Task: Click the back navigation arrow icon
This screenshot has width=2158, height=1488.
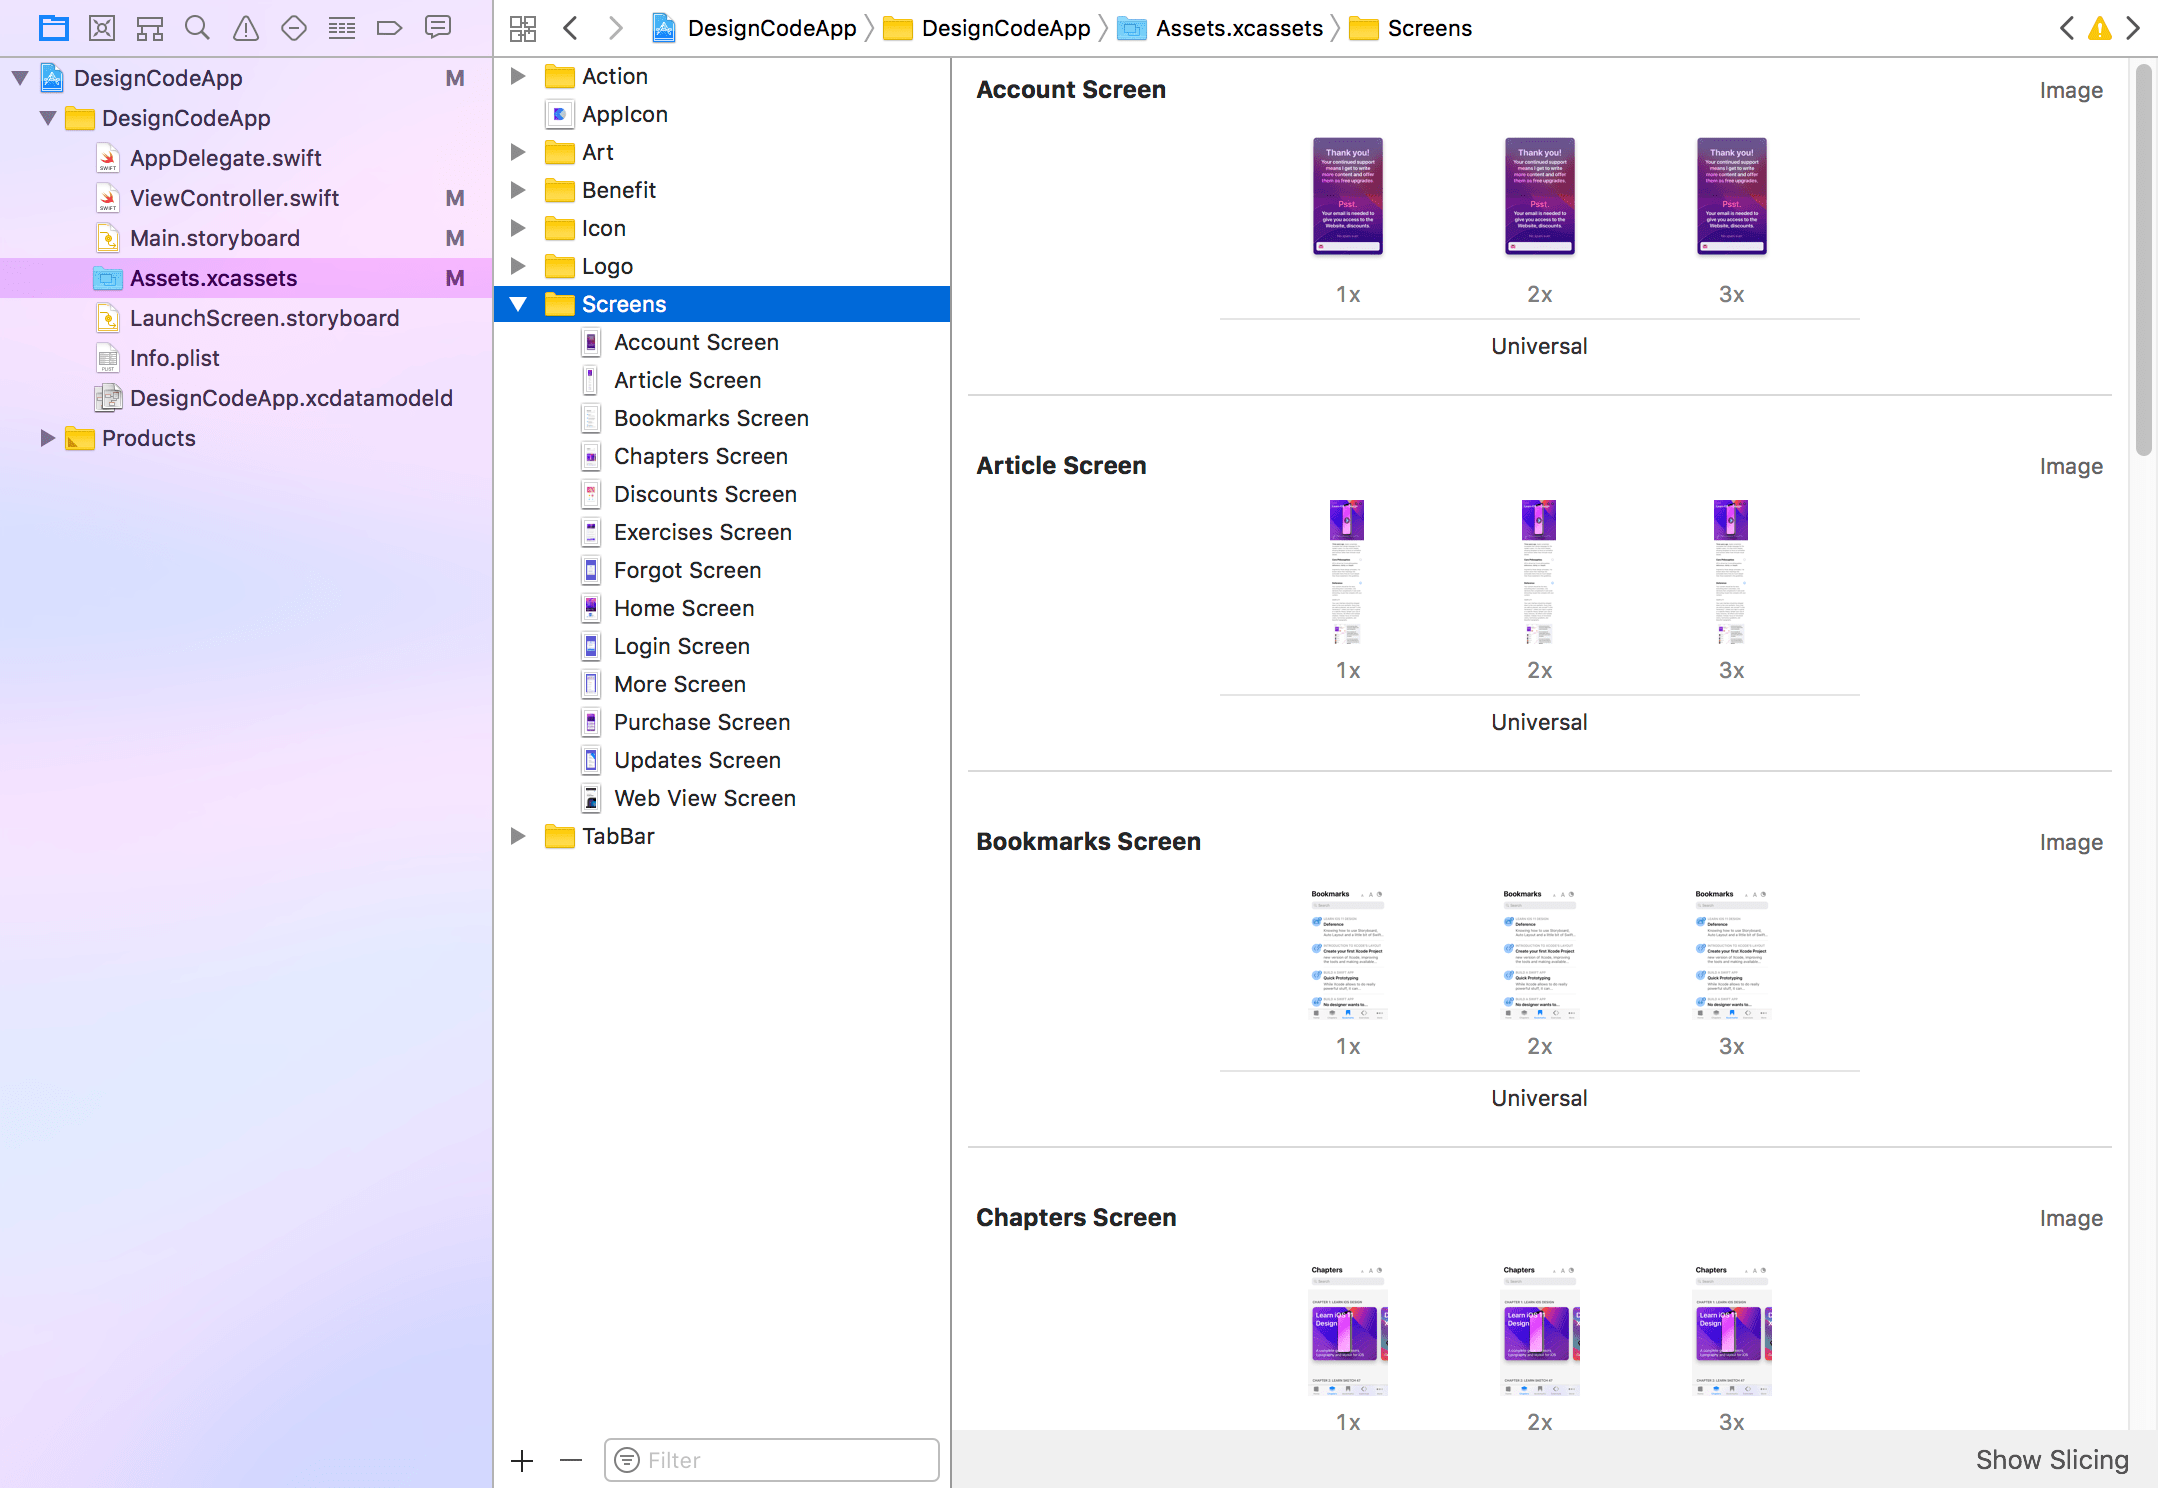Action: pos(571,28)
